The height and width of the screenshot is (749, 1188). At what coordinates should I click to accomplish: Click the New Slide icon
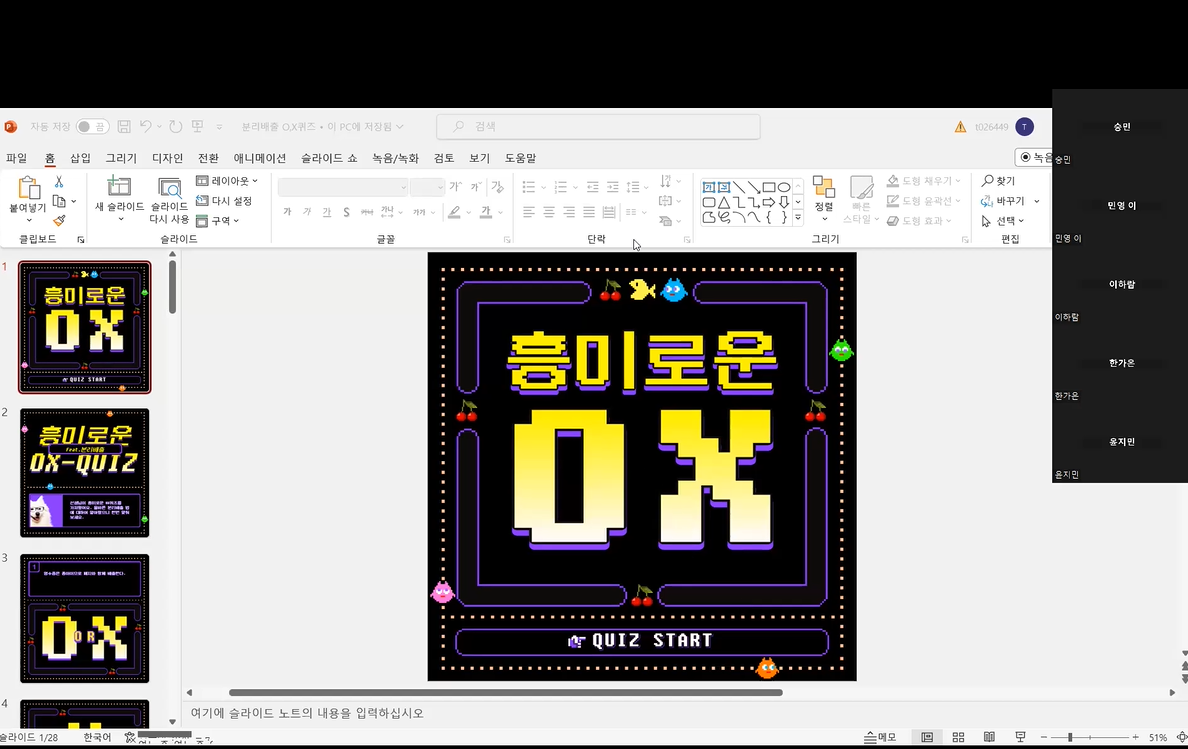[119, 186]
